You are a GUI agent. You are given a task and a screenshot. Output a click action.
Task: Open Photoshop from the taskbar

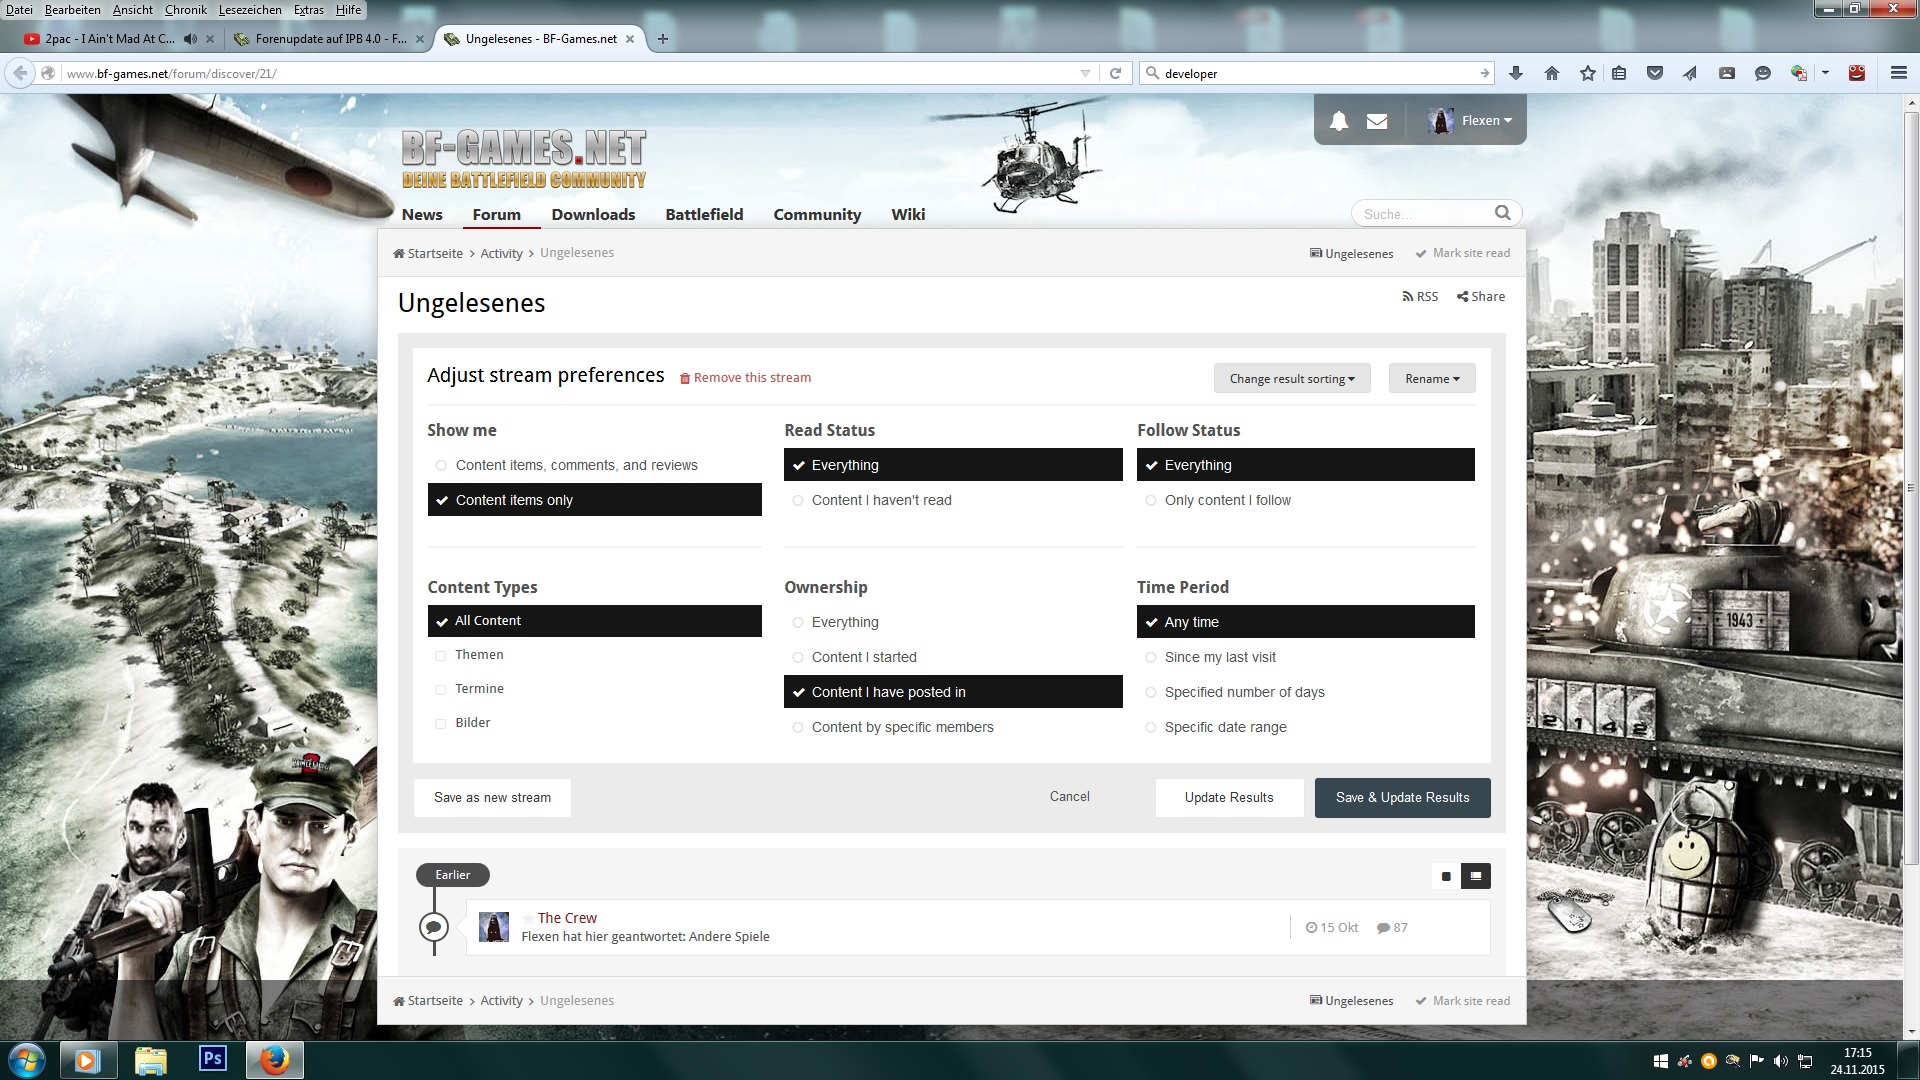coord(212,1059)
